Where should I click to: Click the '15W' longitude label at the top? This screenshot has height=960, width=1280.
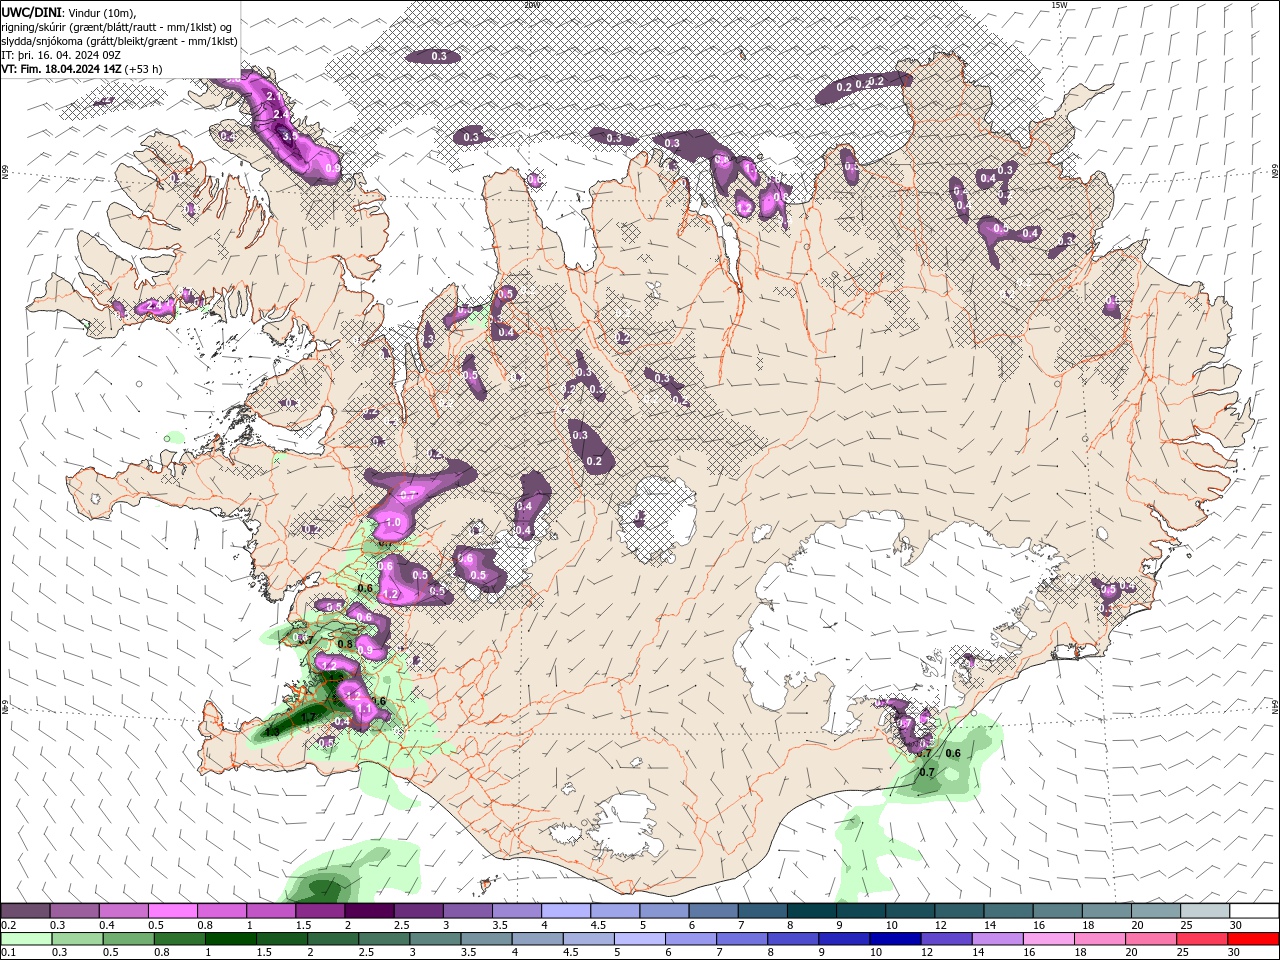(1059, 5)
